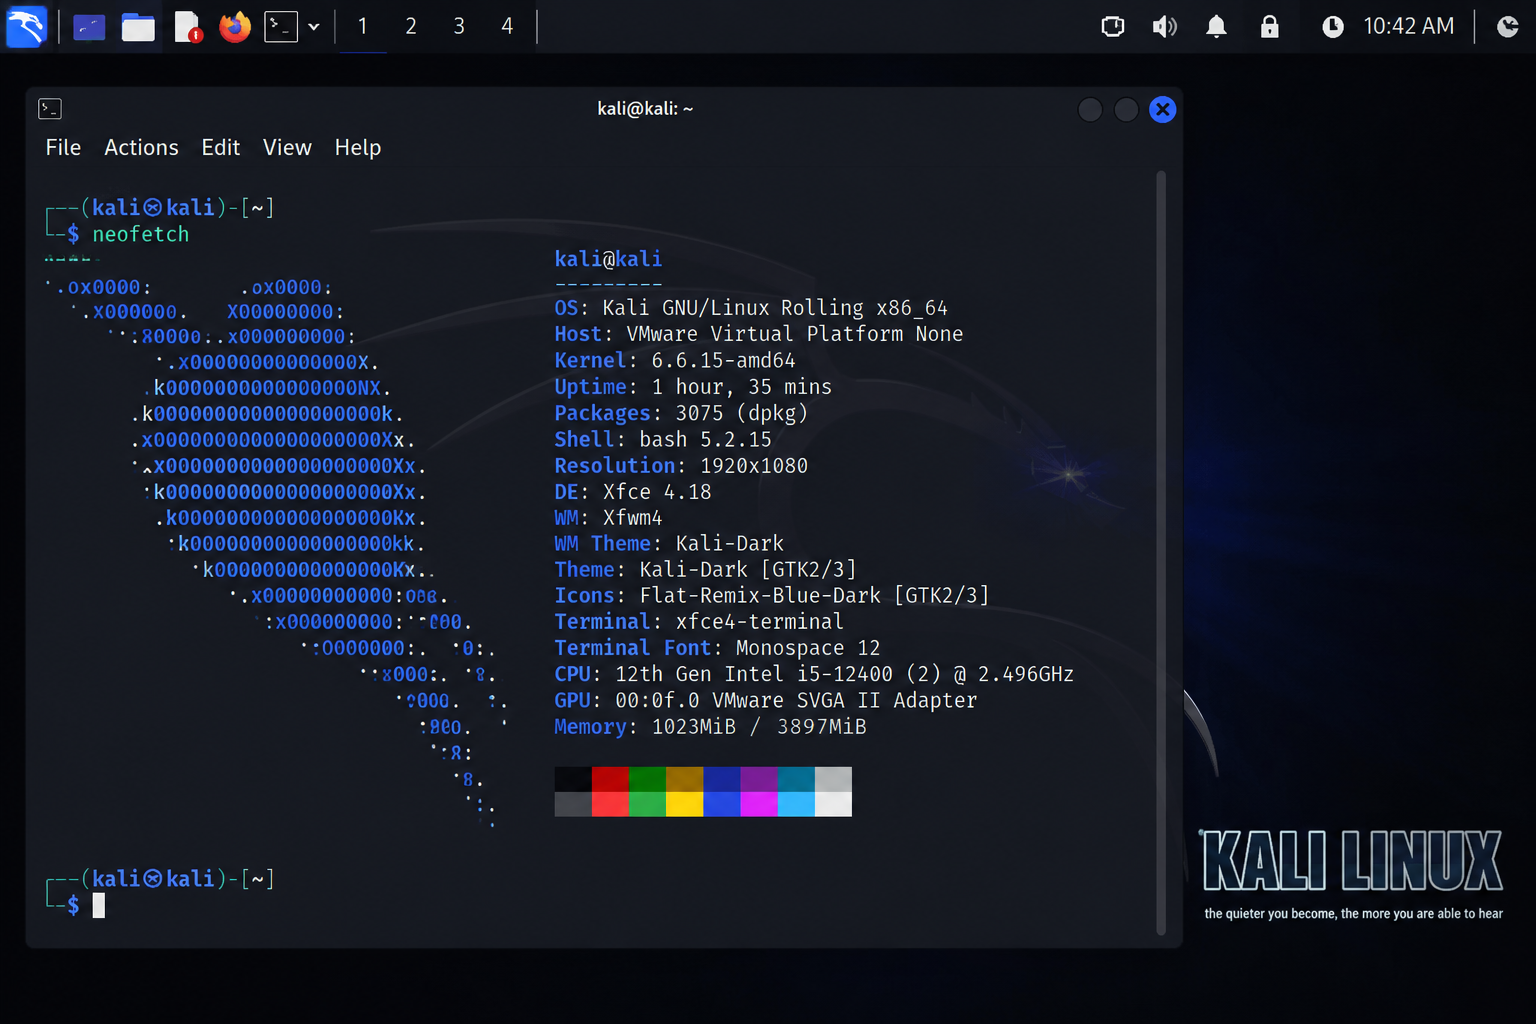Open the terminal emulator launcher
The image size is (1536, 1024).
pyautogui.click(x=281, y=27)
